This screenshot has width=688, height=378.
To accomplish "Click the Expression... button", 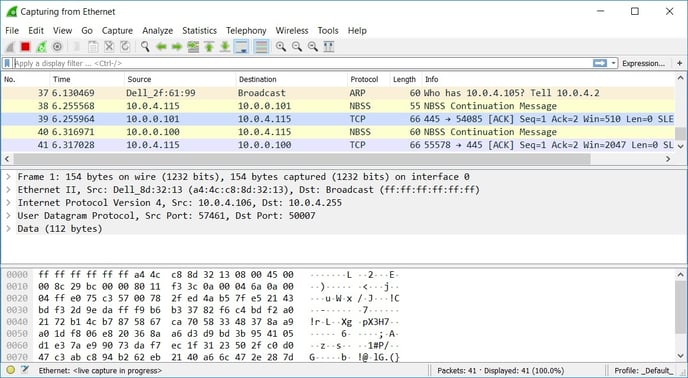I will [643, 63].
